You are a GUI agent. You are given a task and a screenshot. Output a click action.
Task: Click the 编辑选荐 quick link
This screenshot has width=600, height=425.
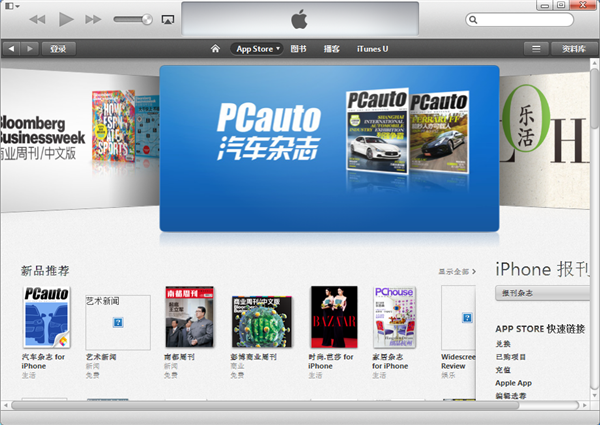[510, 396]
